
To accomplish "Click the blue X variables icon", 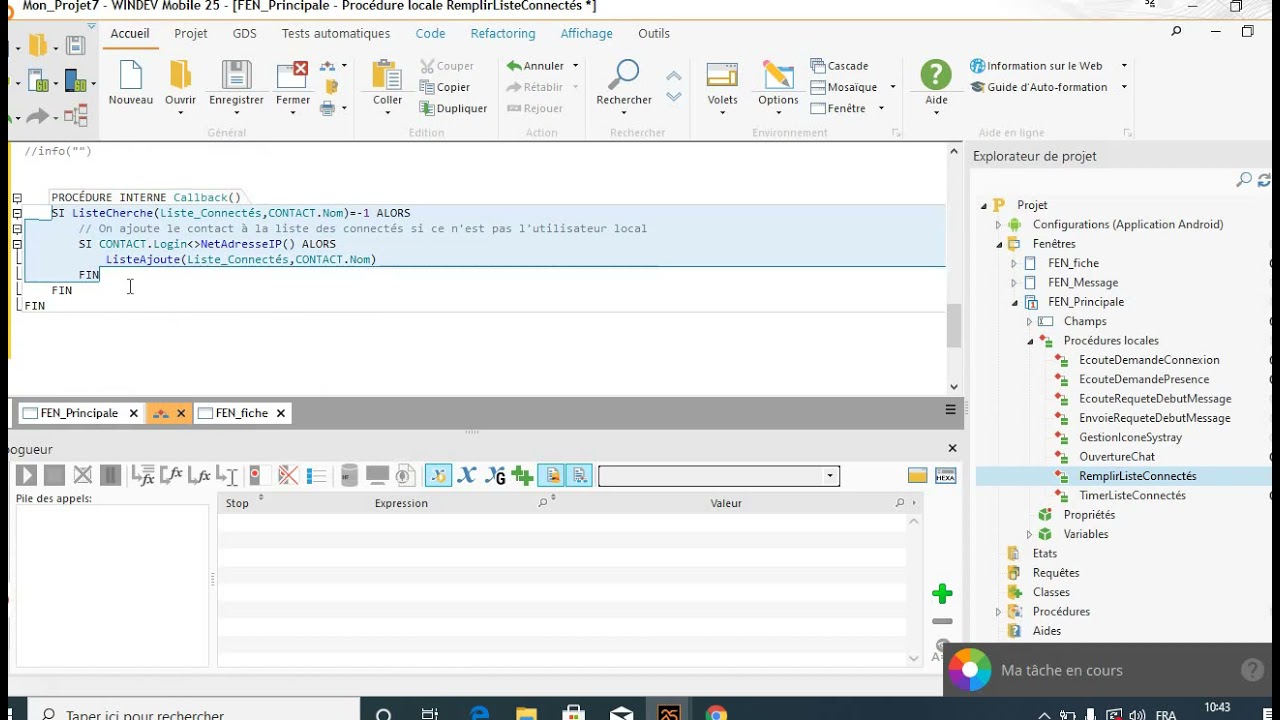I will point(466,476).
